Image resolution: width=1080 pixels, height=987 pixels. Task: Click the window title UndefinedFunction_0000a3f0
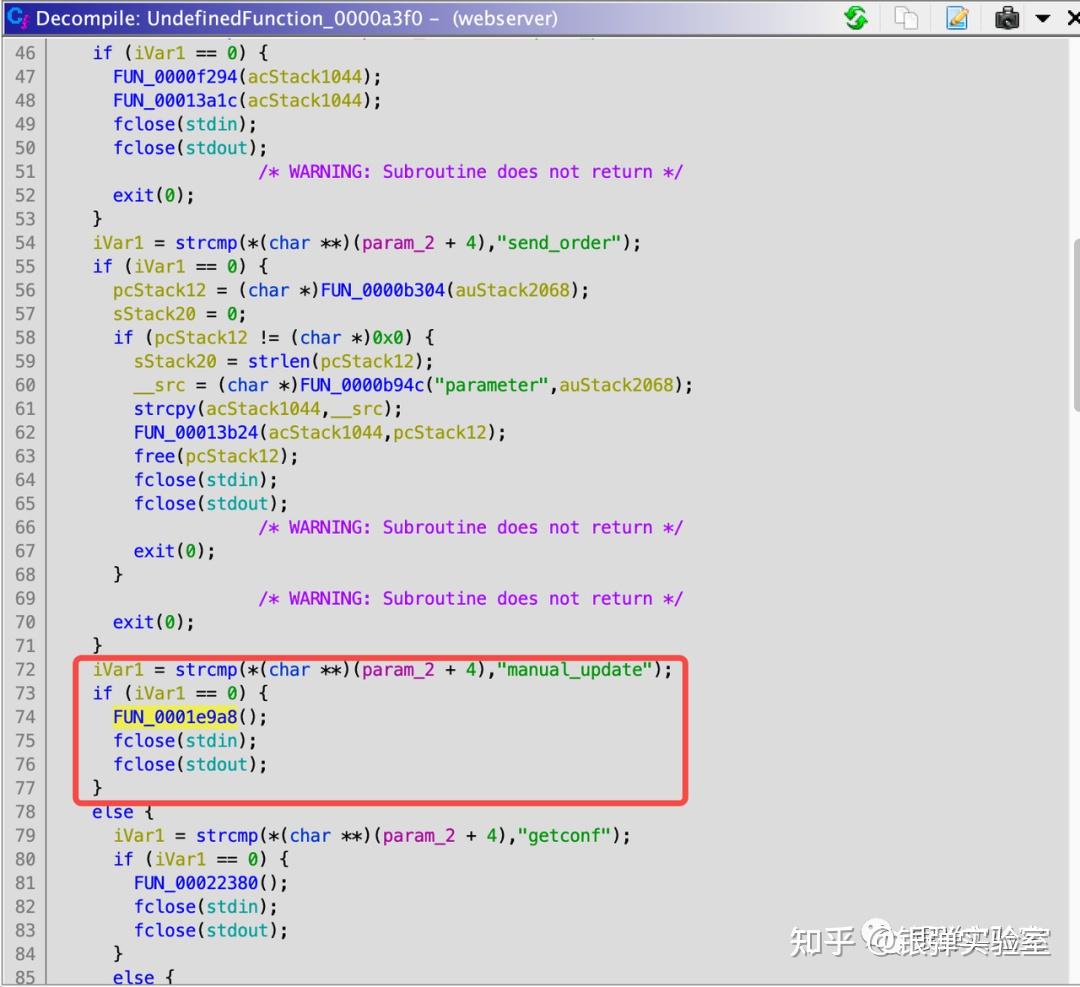click(x=284, y=19)
